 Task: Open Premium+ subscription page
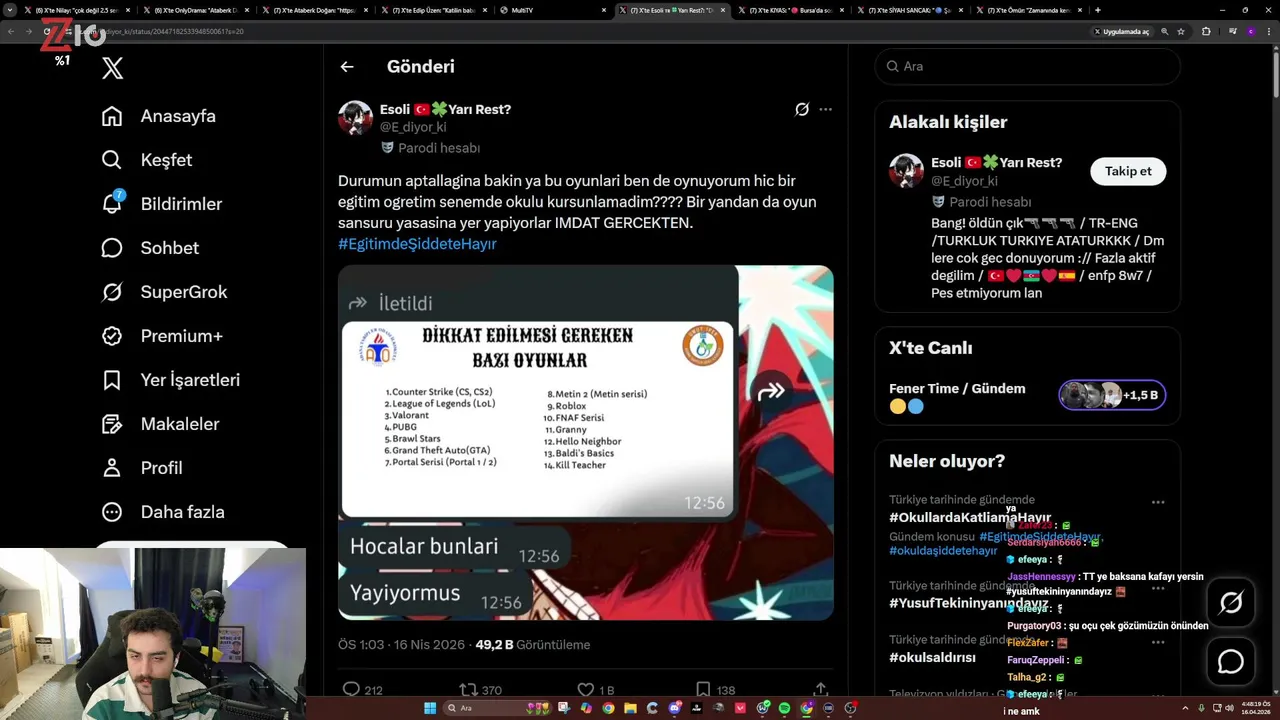pyautogui.click(x=162, y=336)
